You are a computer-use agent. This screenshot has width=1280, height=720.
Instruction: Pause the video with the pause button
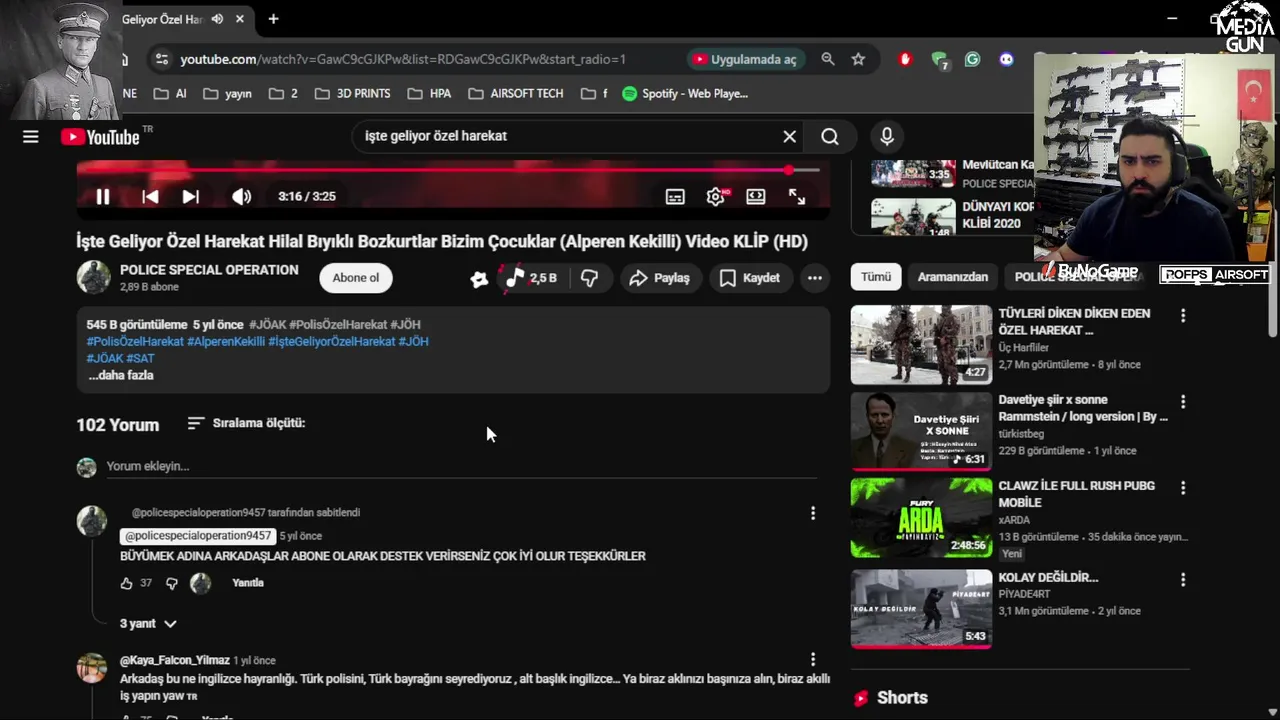102,197
